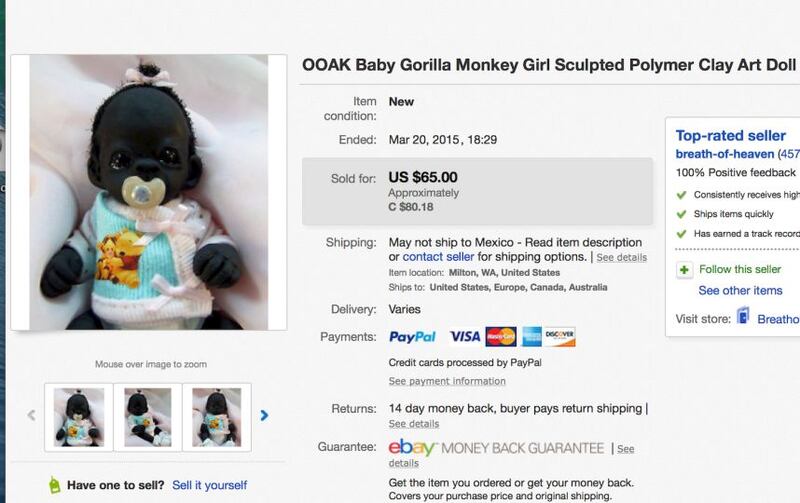Open the shipping See details link
Image resolution: width=800 pixels, height=503 pixels.
click(621, 258)
